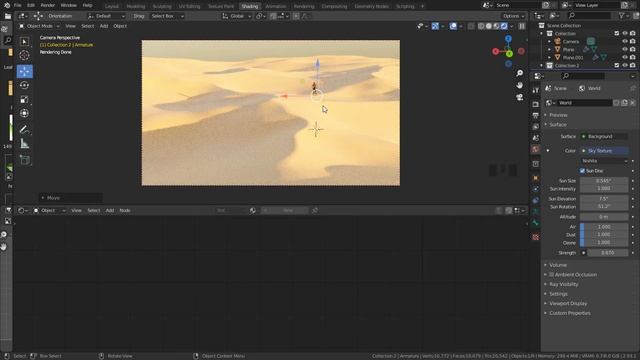Open the Render properties tab

(x=536, y=104)
